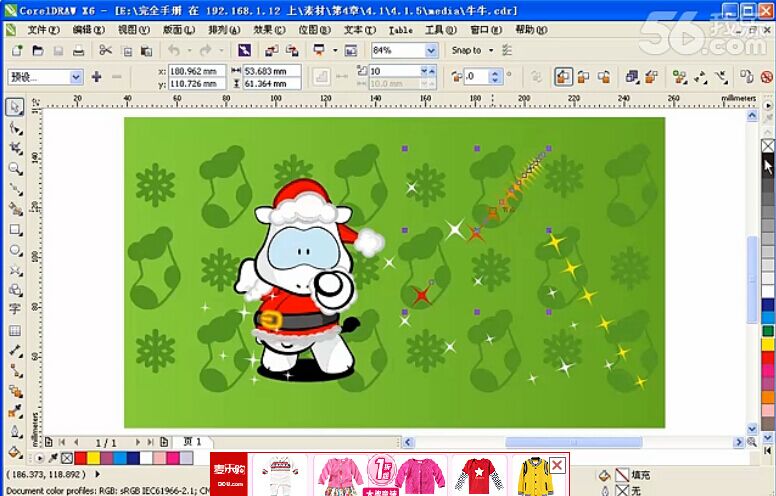Click the x position field 180.962 mm

[196, 71]
